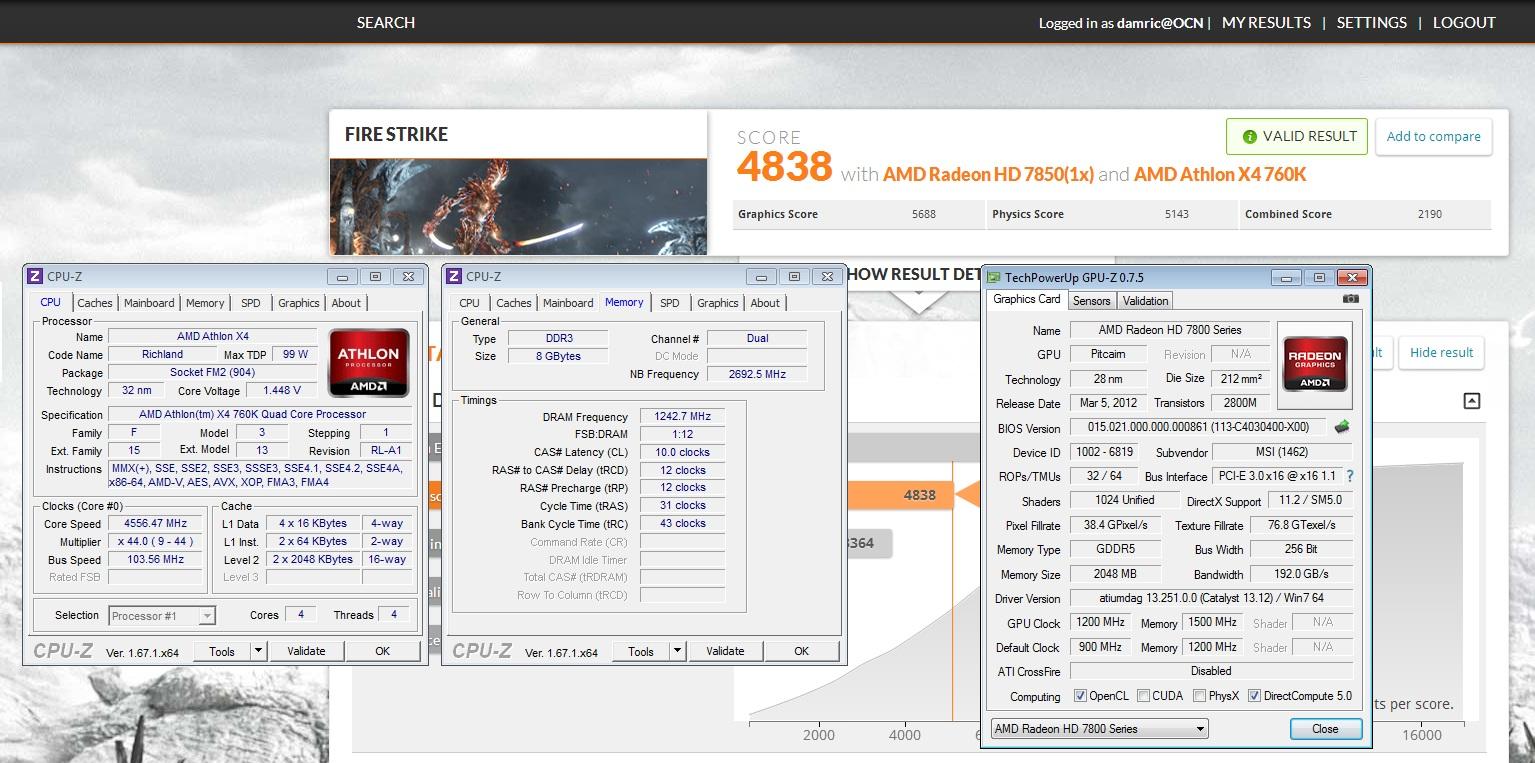Viewport: 1535px width, 763px height.
Task: Click the CPU-Z title icon in CPU window
Action: point(35,276)
